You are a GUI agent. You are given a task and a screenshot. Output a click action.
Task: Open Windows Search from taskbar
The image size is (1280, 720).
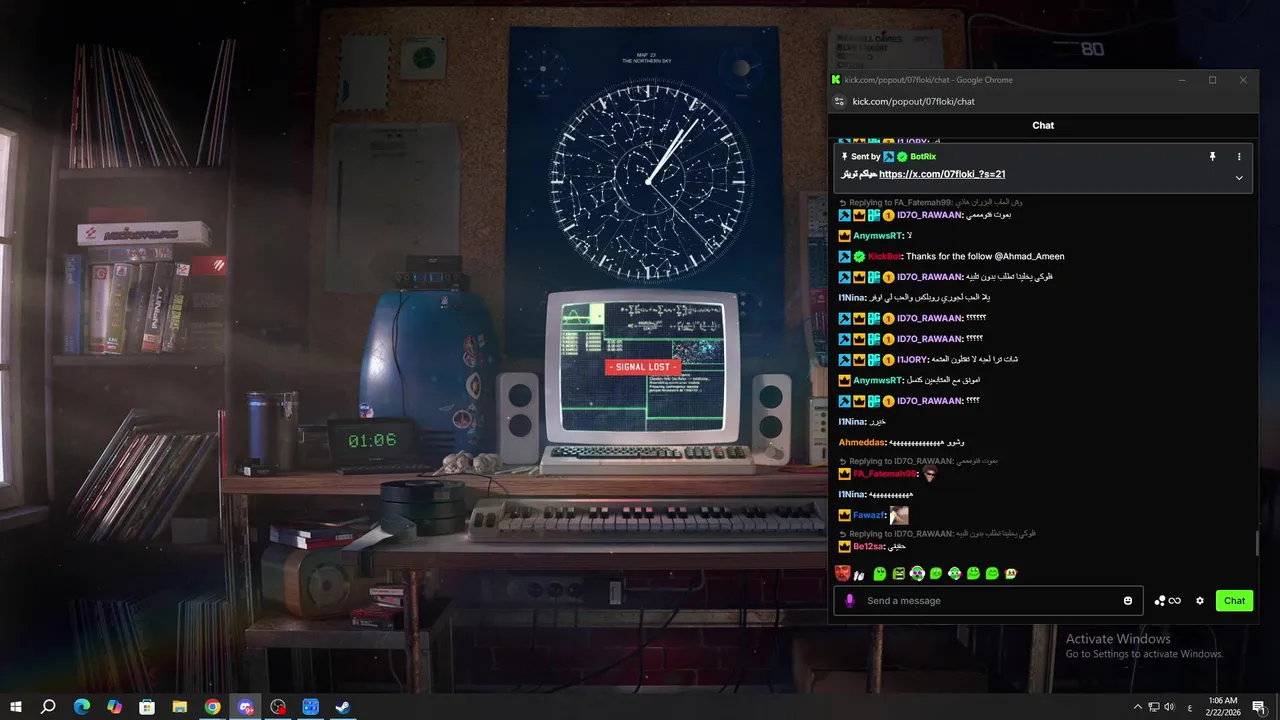48,707
